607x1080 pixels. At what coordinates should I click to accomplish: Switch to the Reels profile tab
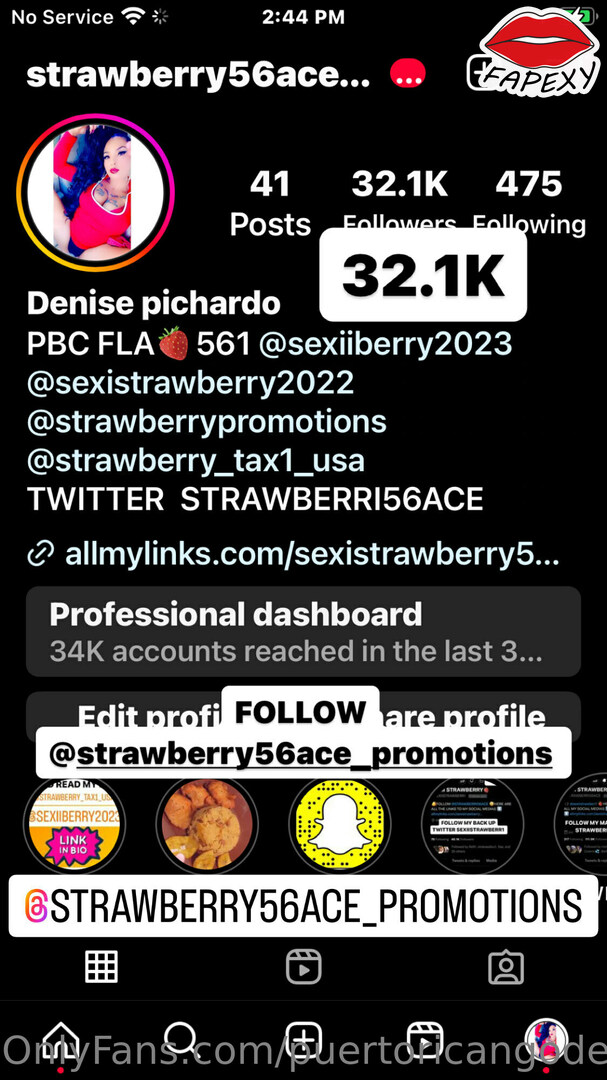(303, 966)
